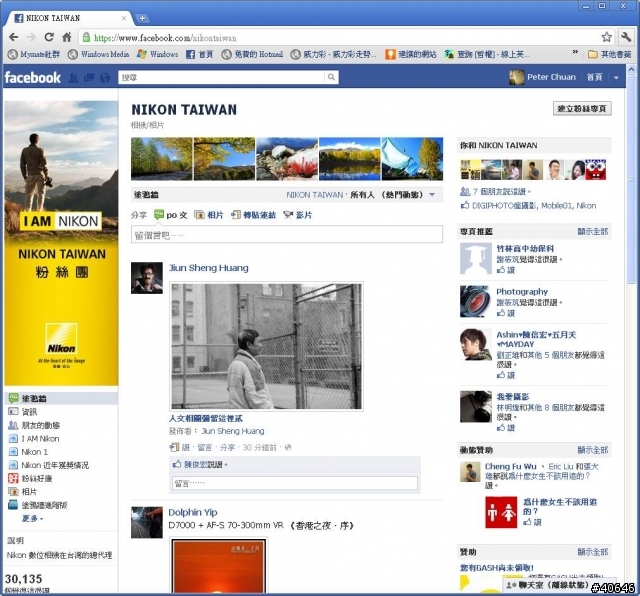Click Peter Chuan profile picture icon
640x596 pixels.
[x=516, y=77]
